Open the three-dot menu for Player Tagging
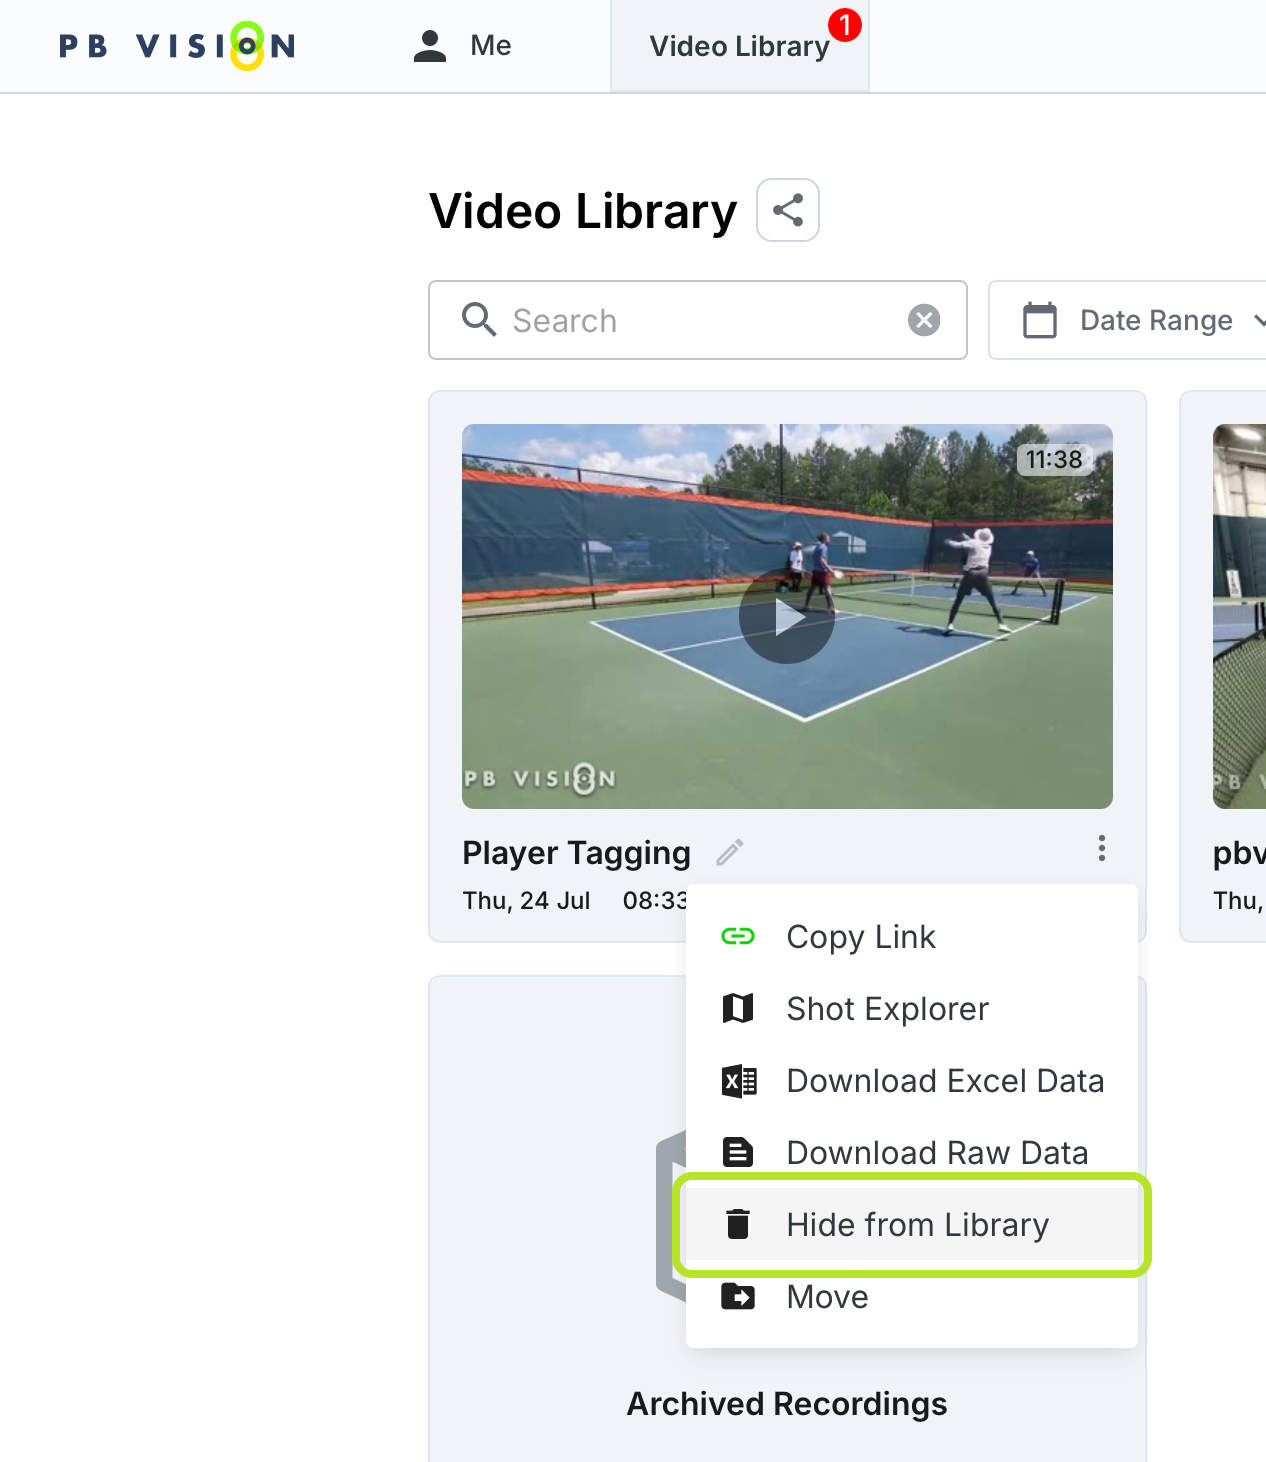 point(1101,848)
